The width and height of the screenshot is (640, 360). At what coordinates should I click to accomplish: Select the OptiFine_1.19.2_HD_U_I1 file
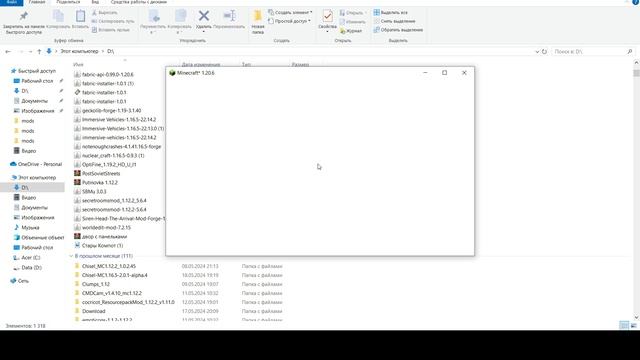[109, 164]
